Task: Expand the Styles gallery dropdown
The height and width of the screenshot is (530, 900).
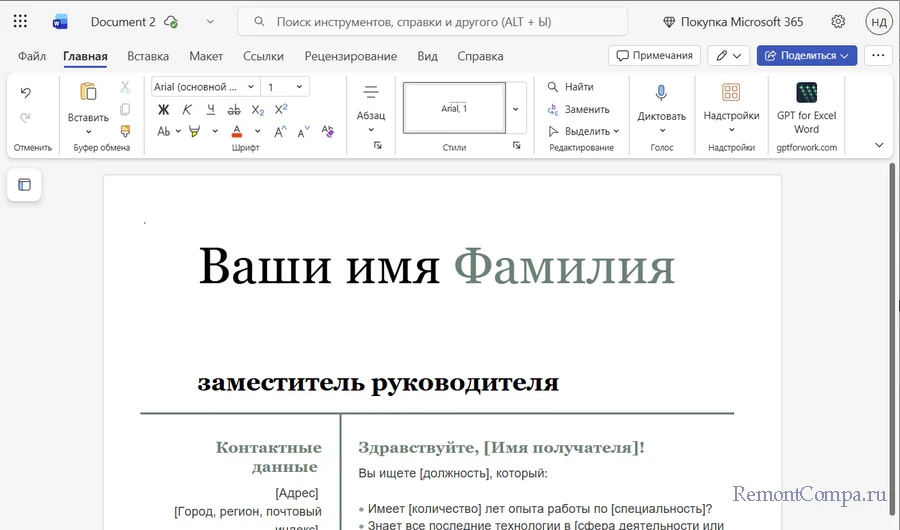Action: [x=516, y=108]
